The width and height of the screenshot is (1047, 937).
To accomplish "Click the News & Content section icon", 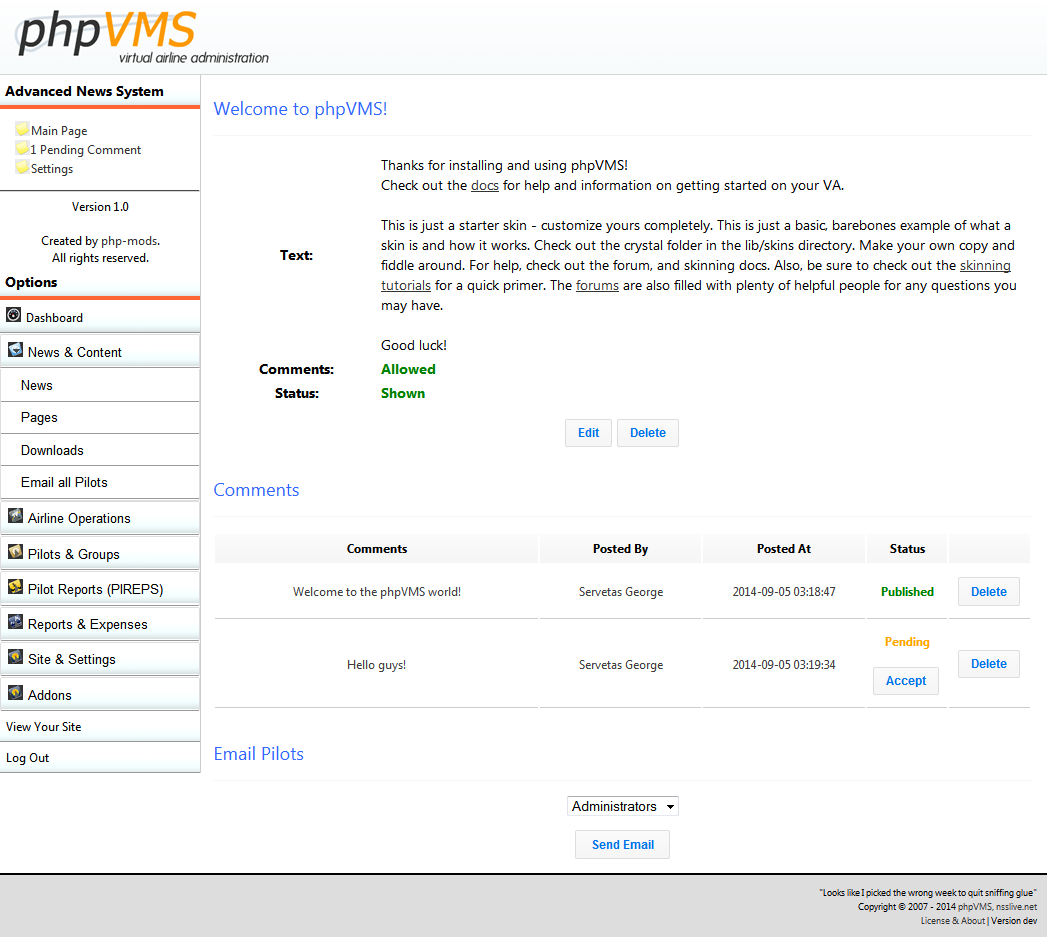I will 15,349.
